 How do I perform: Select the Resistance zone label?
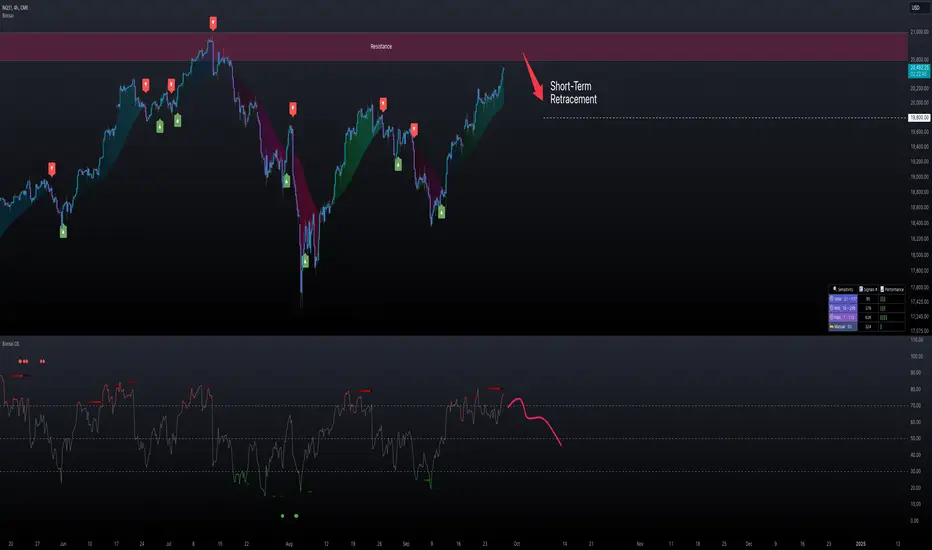[x=381, y=46]
